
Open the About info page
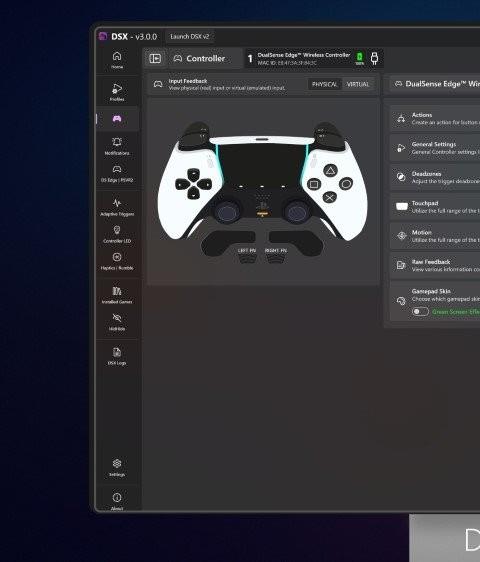[x=117, y=501]
